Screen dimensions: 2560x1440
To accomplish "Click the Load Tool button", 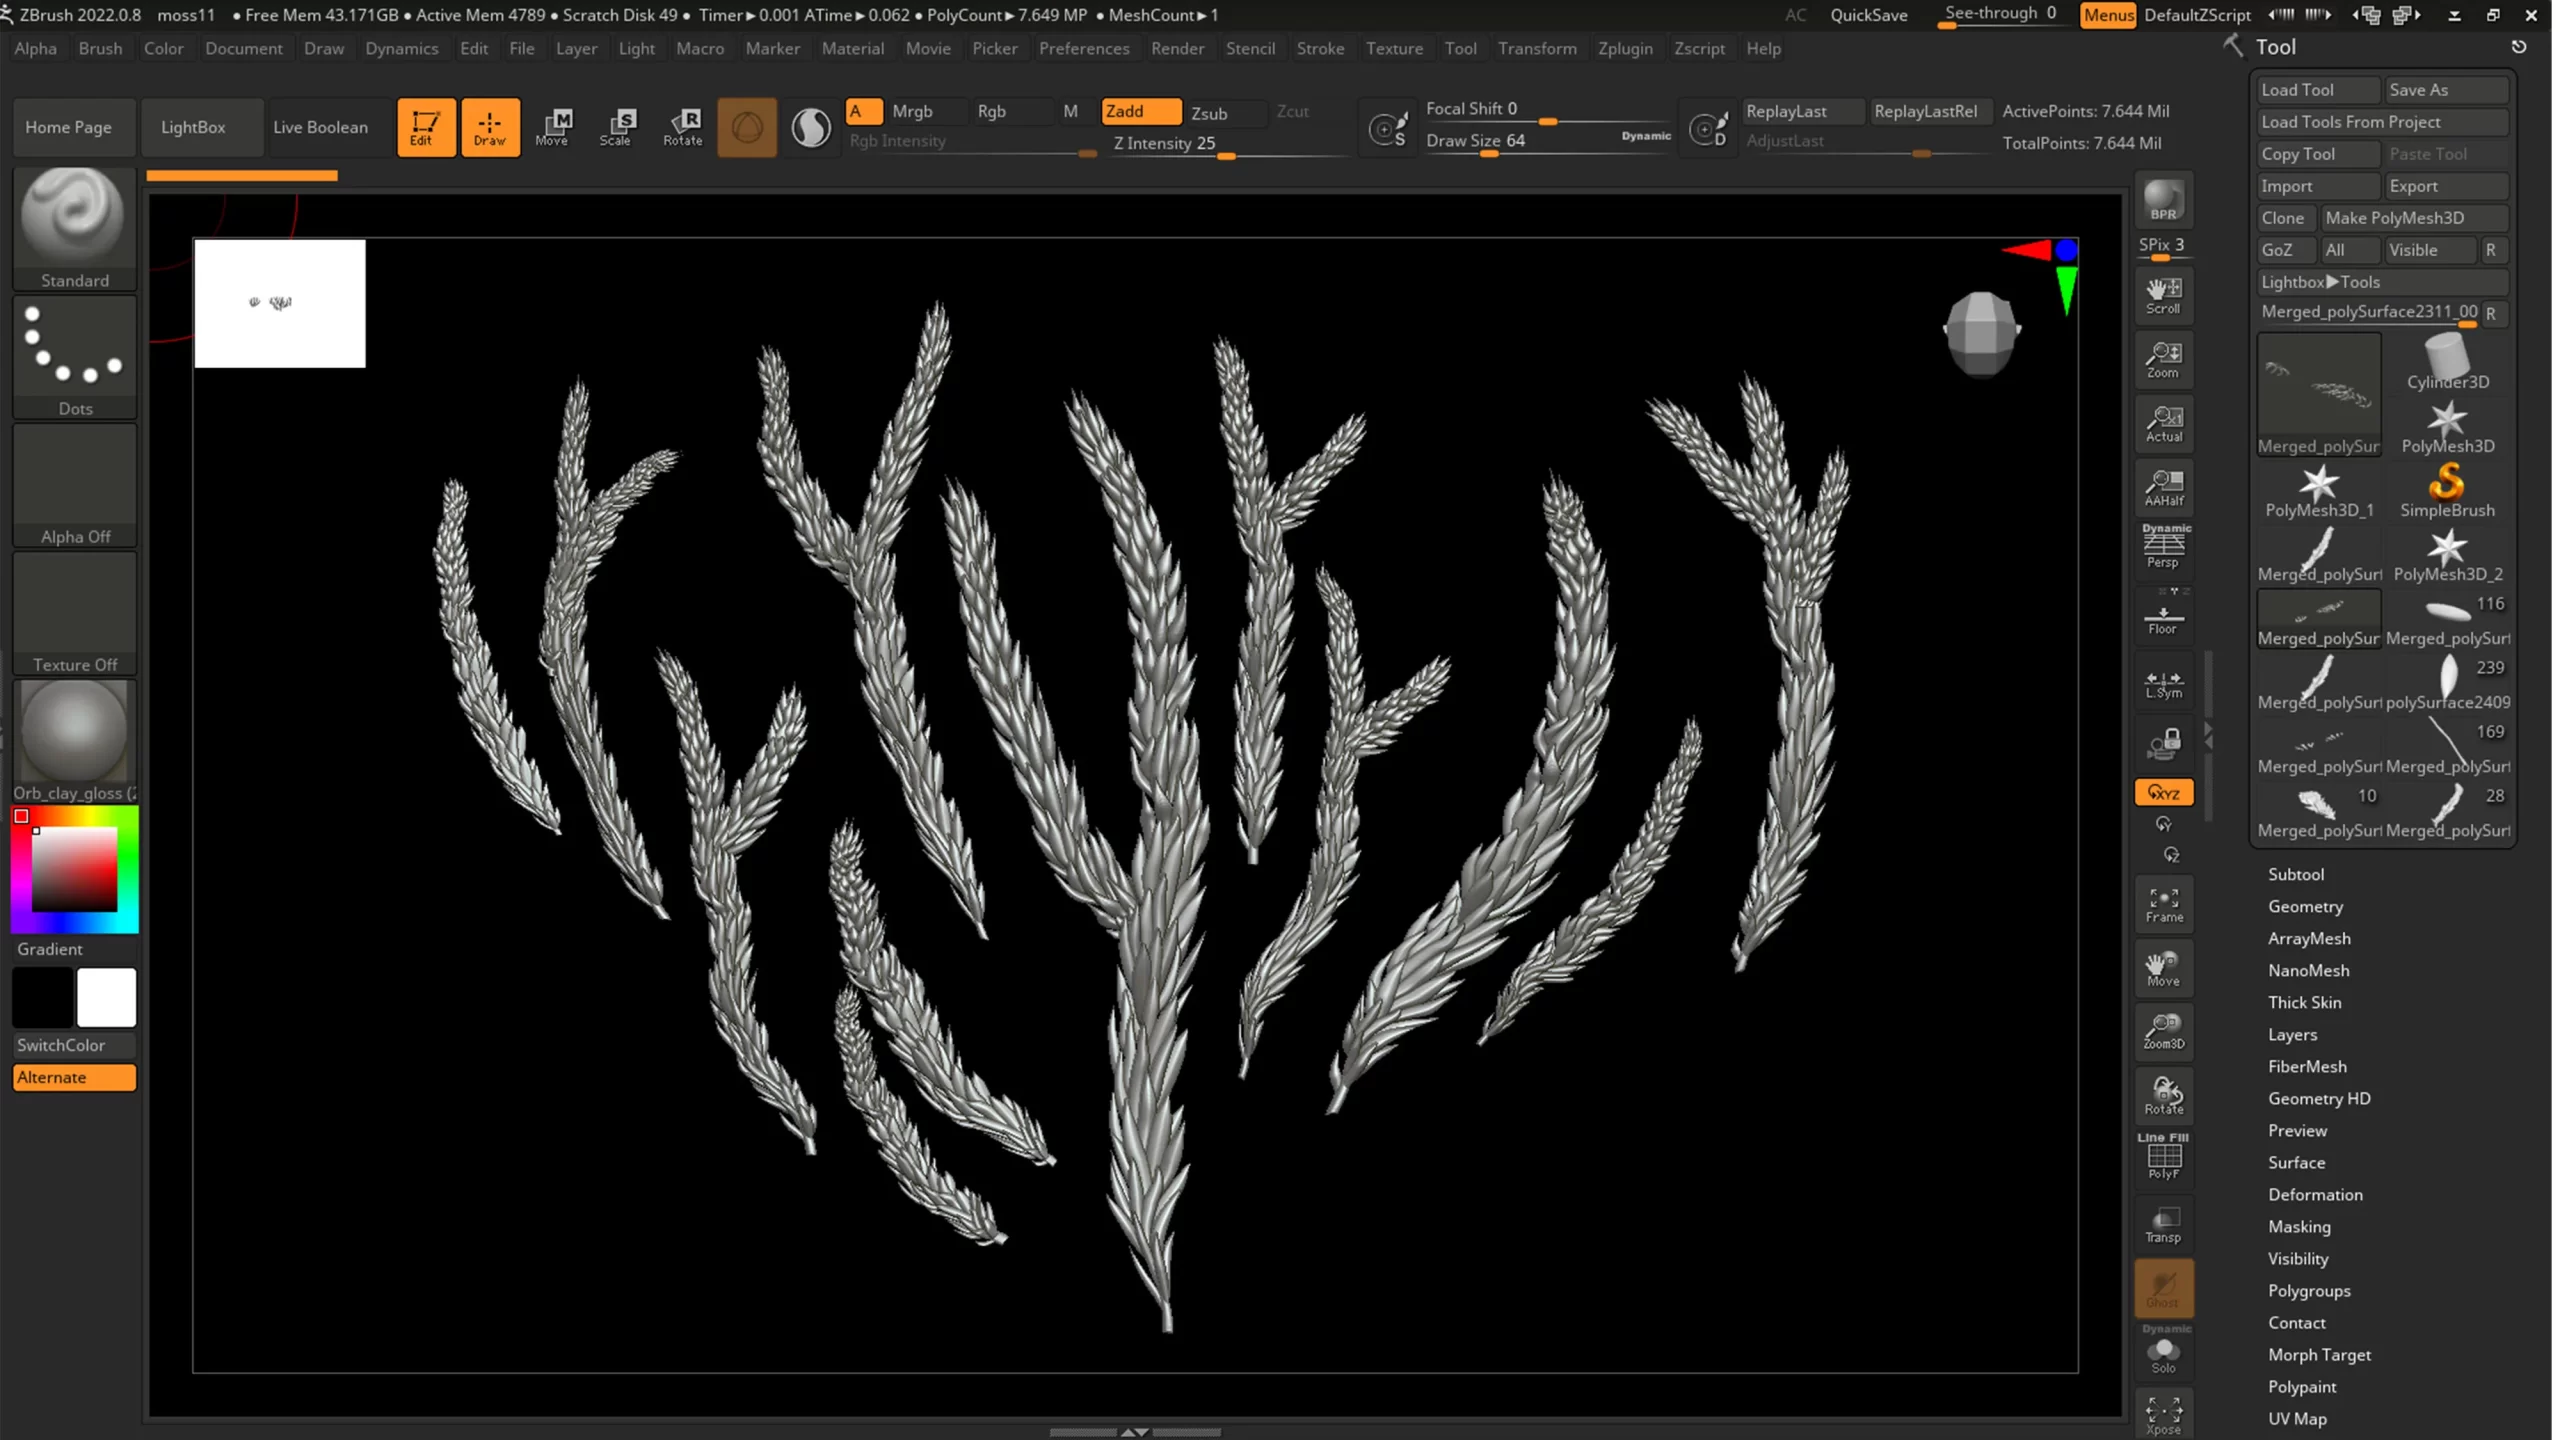I will (2318, 90).
